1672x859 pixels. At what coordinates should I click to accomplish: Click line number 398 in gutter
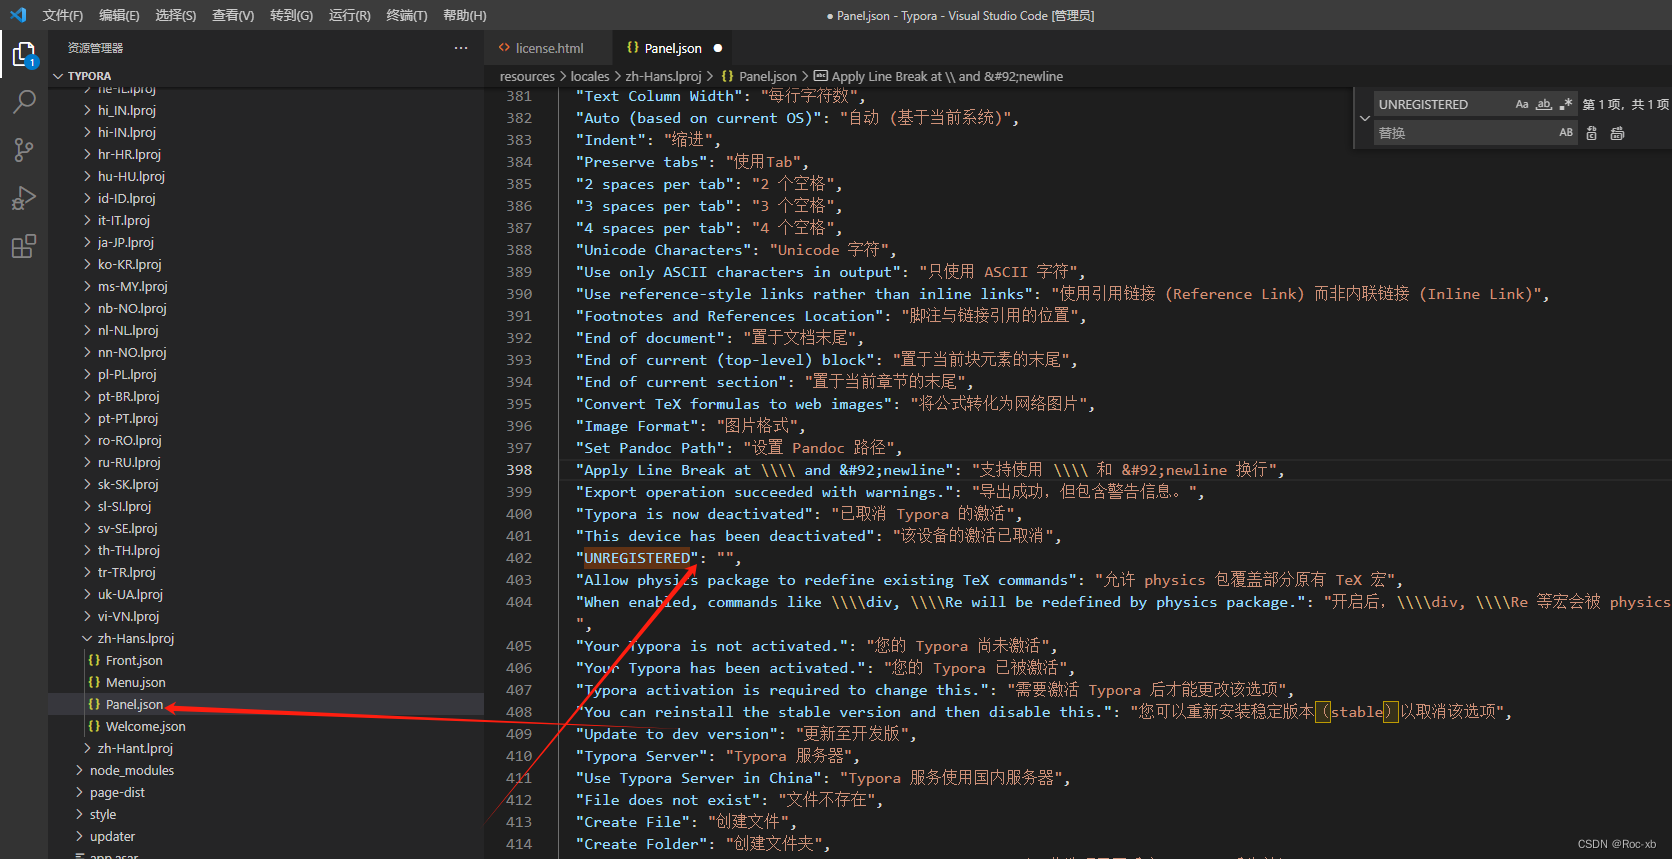click(x=519, y=470)
